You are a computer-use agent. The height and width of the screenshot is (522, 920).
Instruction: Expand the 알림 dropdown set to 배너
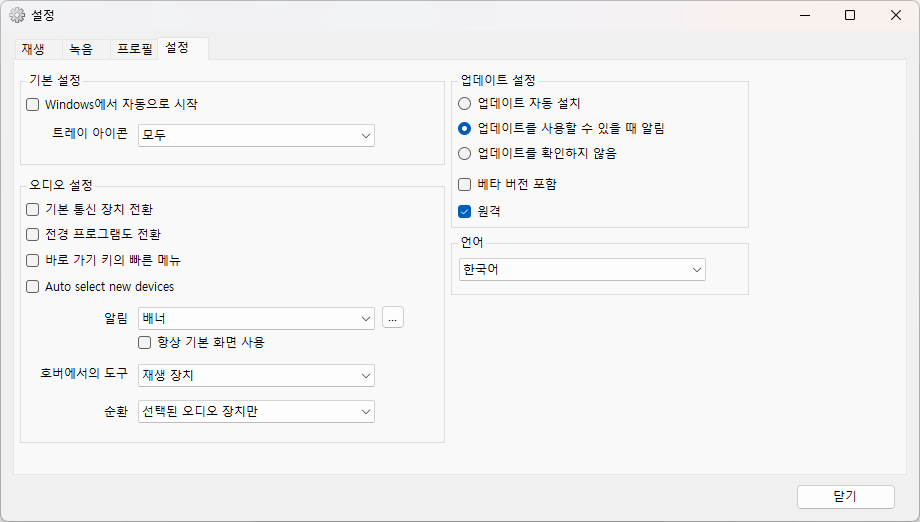coord(256,318)
